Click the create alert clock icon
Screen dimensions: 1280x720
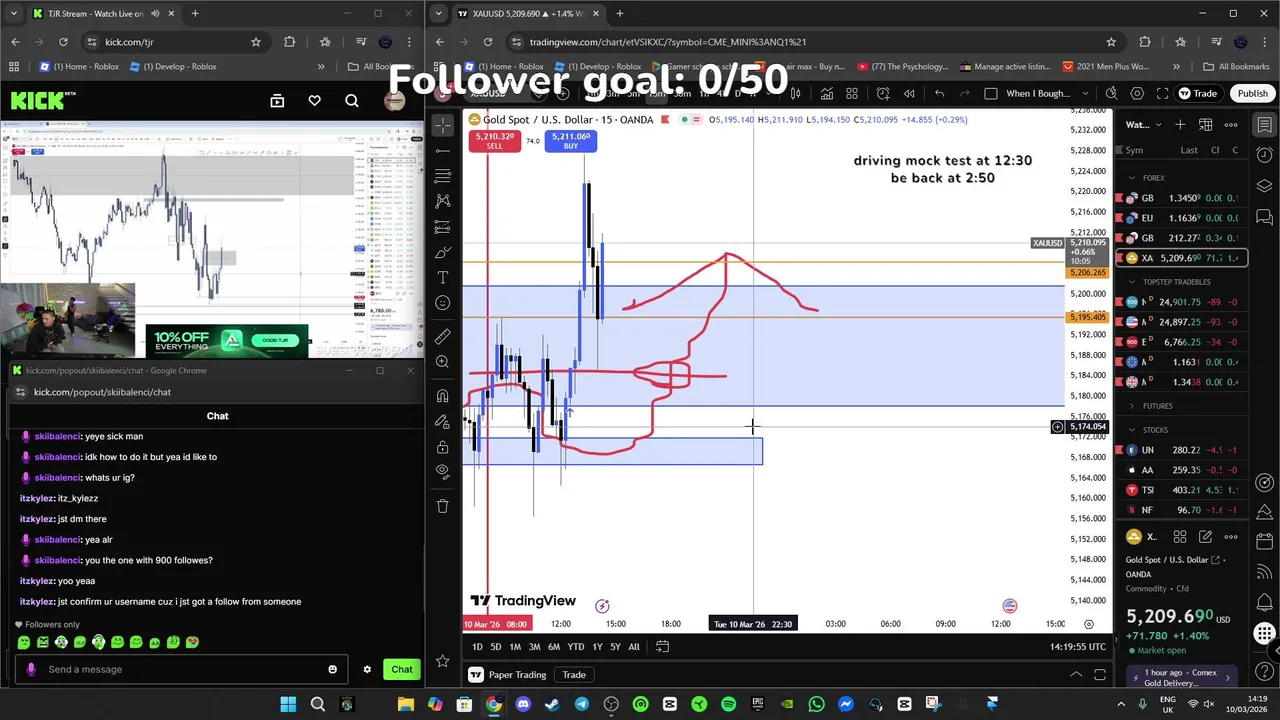point(883,93)
